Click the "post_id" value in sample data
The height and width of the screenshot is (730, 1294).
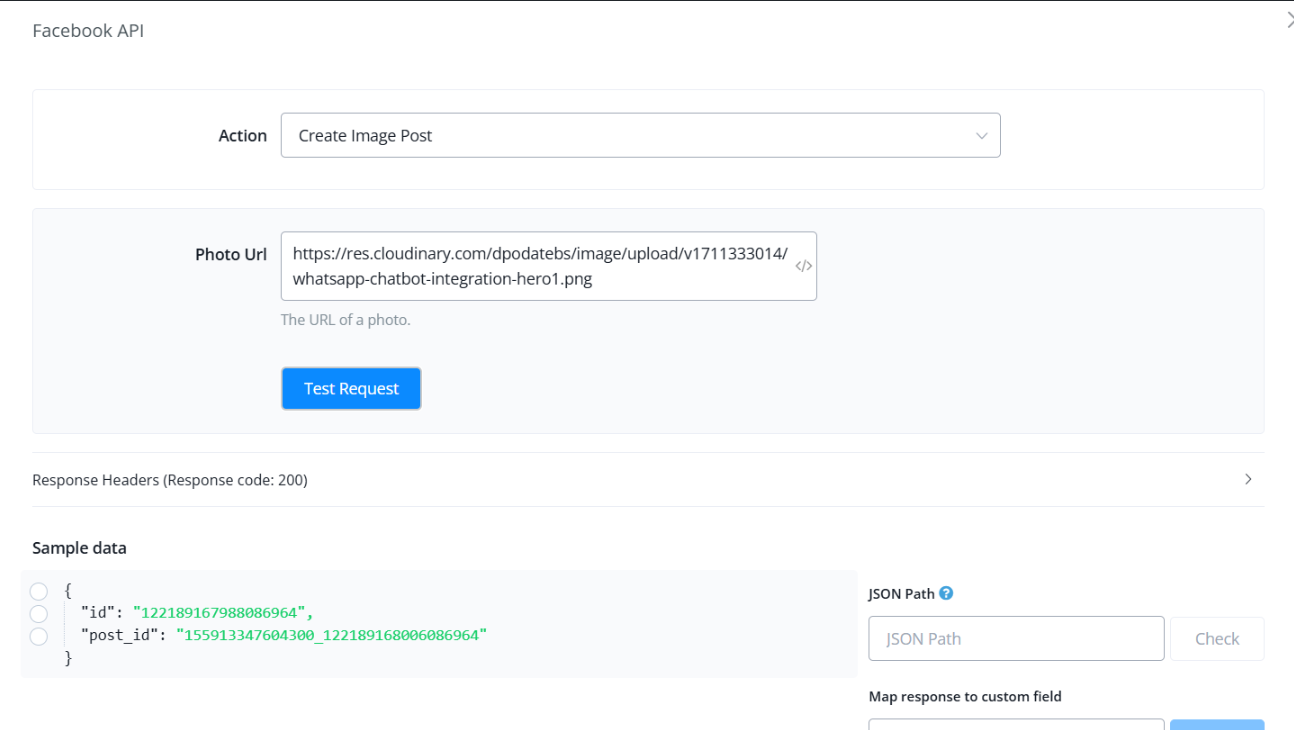click(x=331, y=635)
